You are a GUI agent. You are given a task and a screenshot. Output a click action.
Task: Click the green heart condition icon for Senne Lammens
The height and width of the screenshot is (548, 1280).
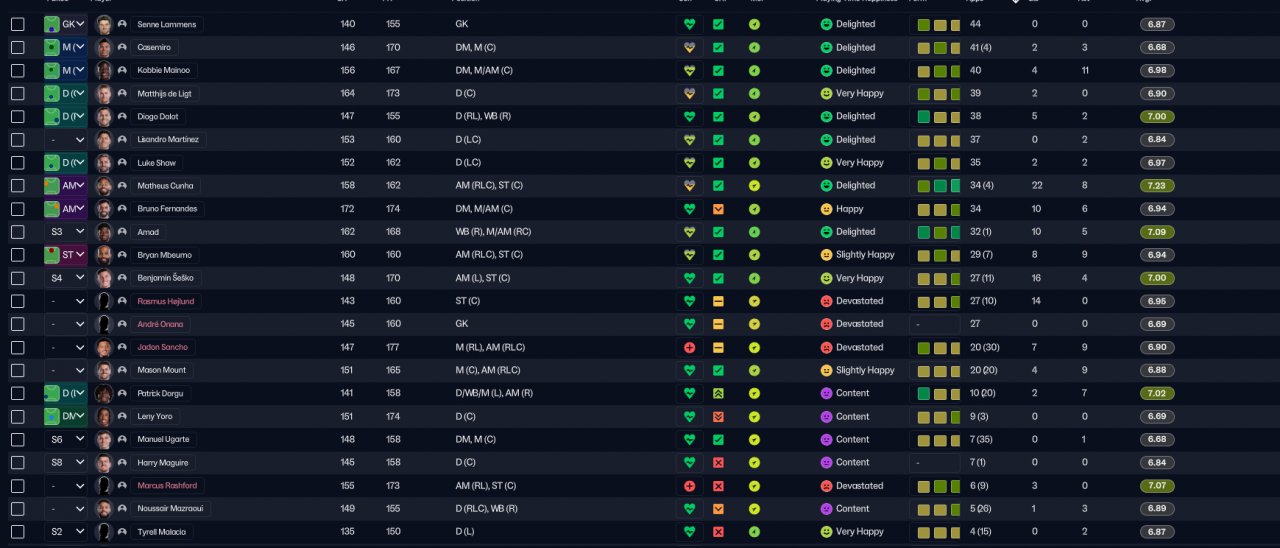689,24
